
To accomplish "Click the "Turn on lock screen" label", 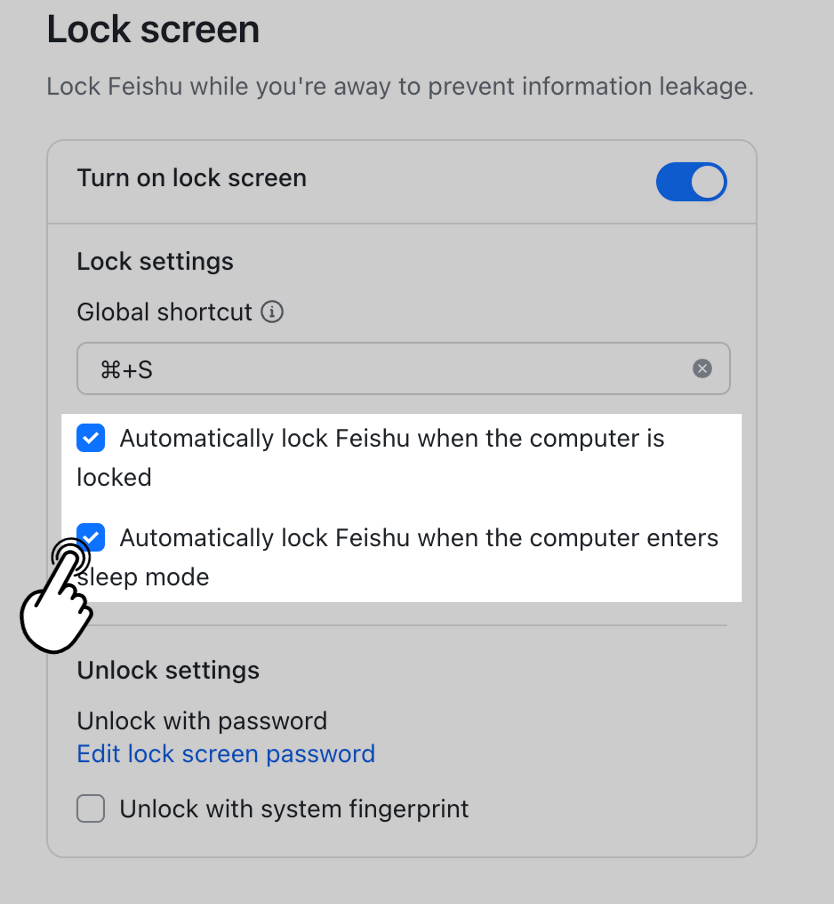I will [x=192, y=178].
